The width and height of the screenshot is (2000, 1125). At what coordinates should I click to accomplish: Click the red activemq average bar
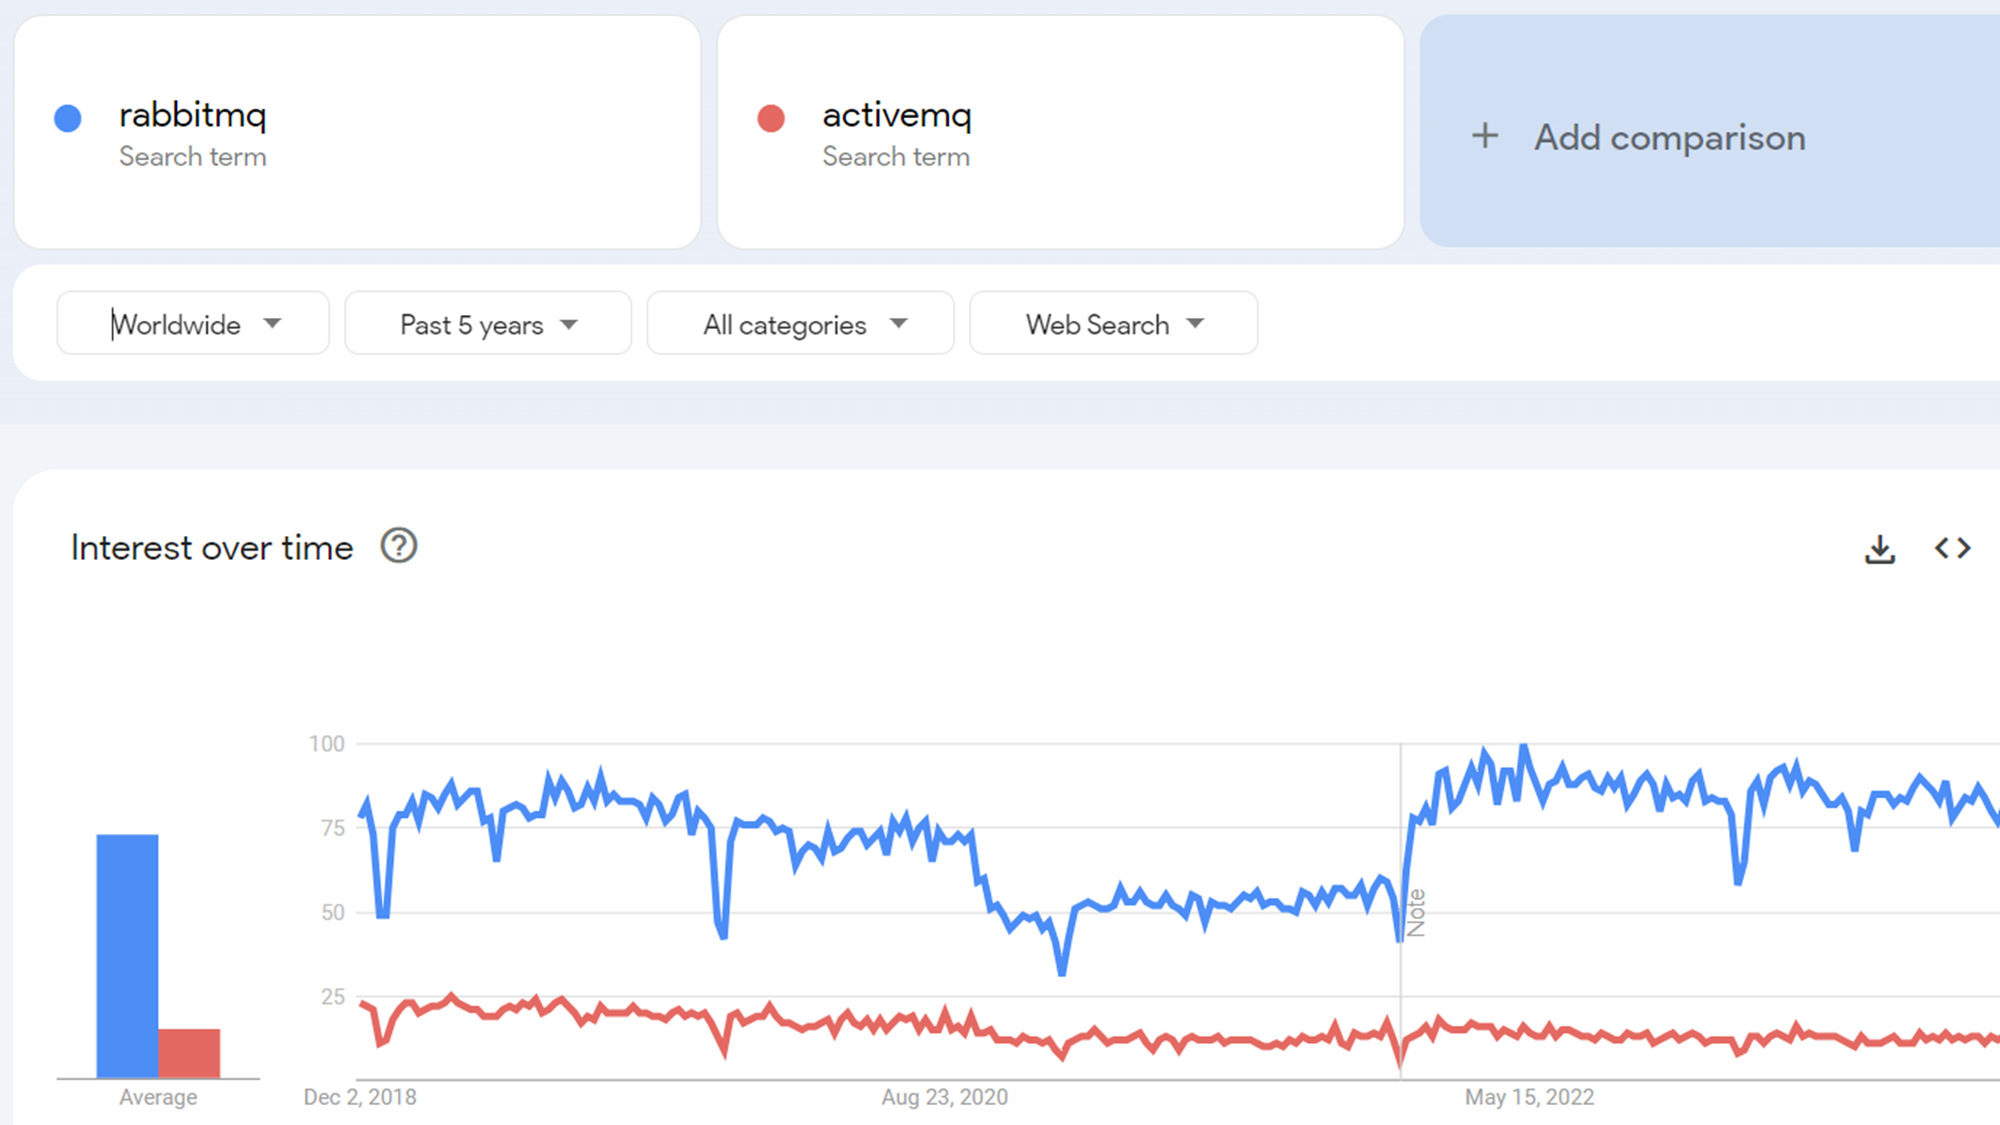pyautogui.click(x=189, y=1052)
